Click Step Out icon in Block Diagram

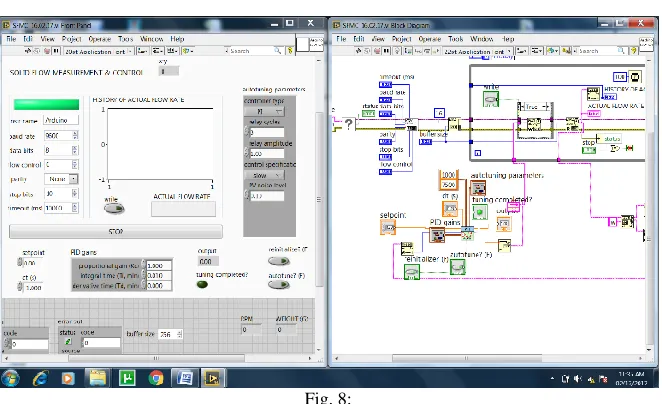(436, 51)
